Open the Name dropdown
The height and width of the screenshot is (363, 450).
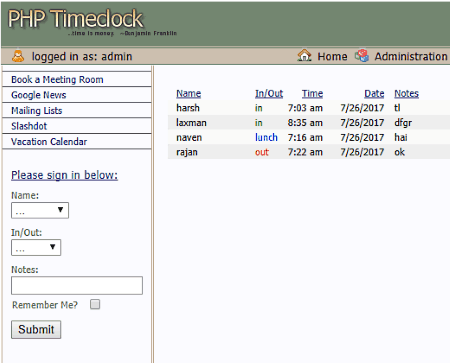pos(40,210)
